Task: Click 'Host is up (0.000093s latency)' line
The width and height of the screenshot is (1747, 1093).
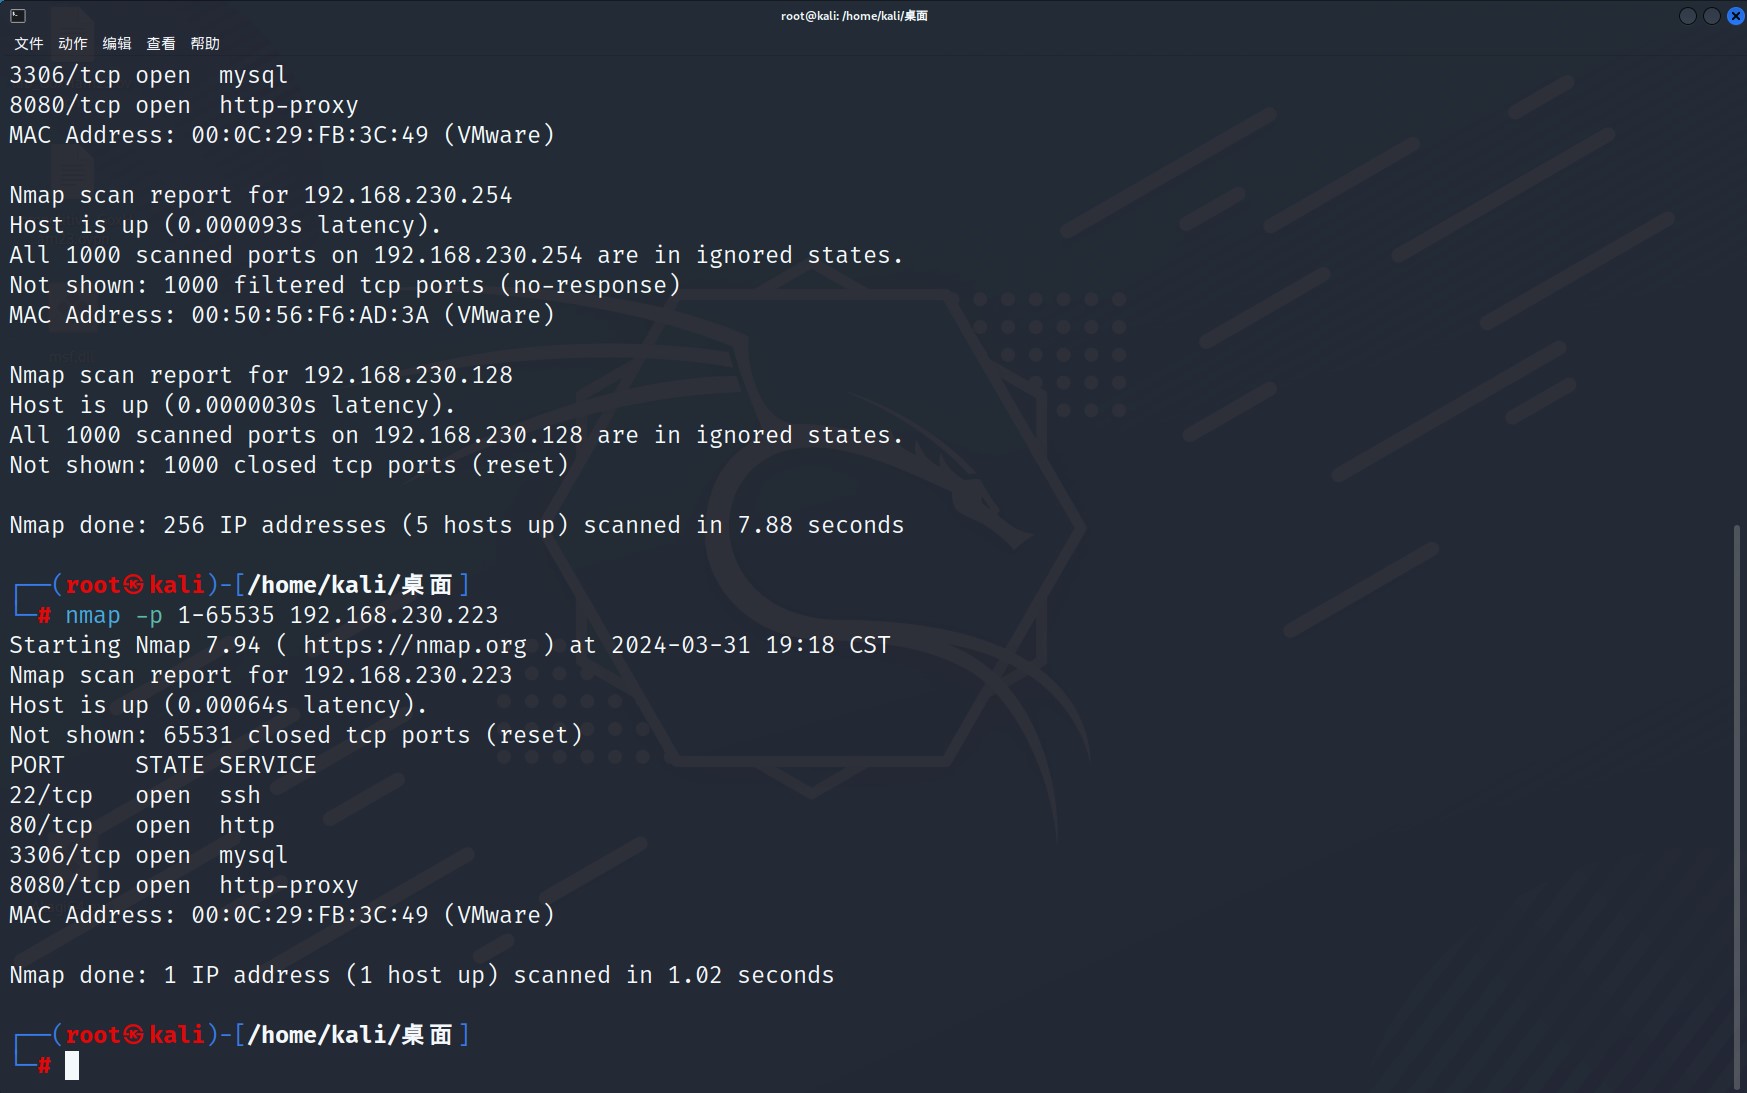Action: (x=226, y=225)
